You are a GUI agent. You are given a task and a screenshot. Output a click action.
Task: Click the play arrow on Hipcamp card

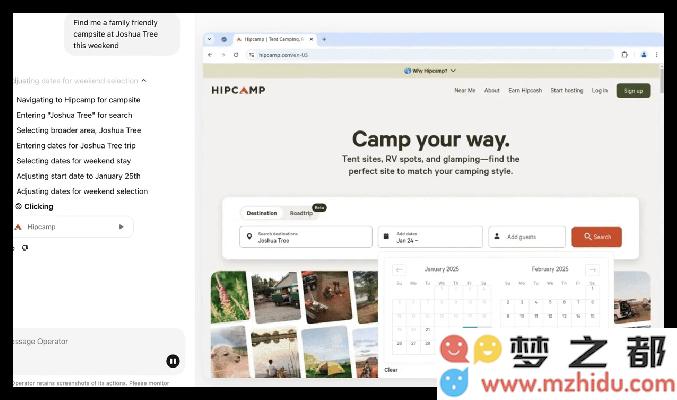121,227
